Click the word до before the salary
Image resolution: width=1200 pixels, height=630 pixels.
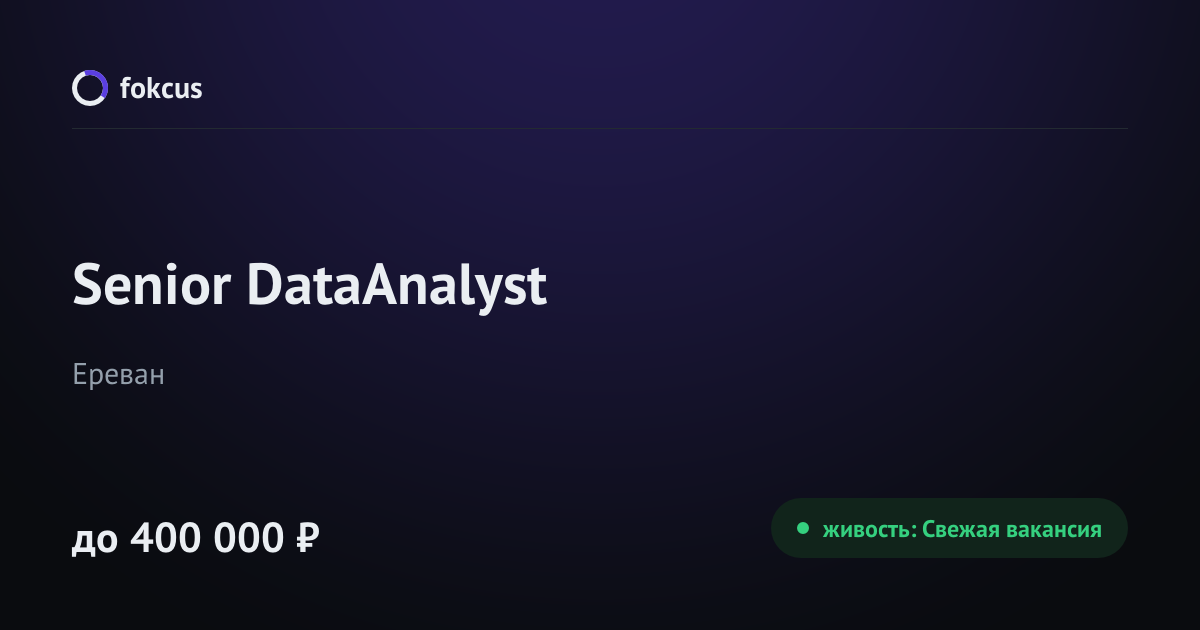[x=95, y=543]
